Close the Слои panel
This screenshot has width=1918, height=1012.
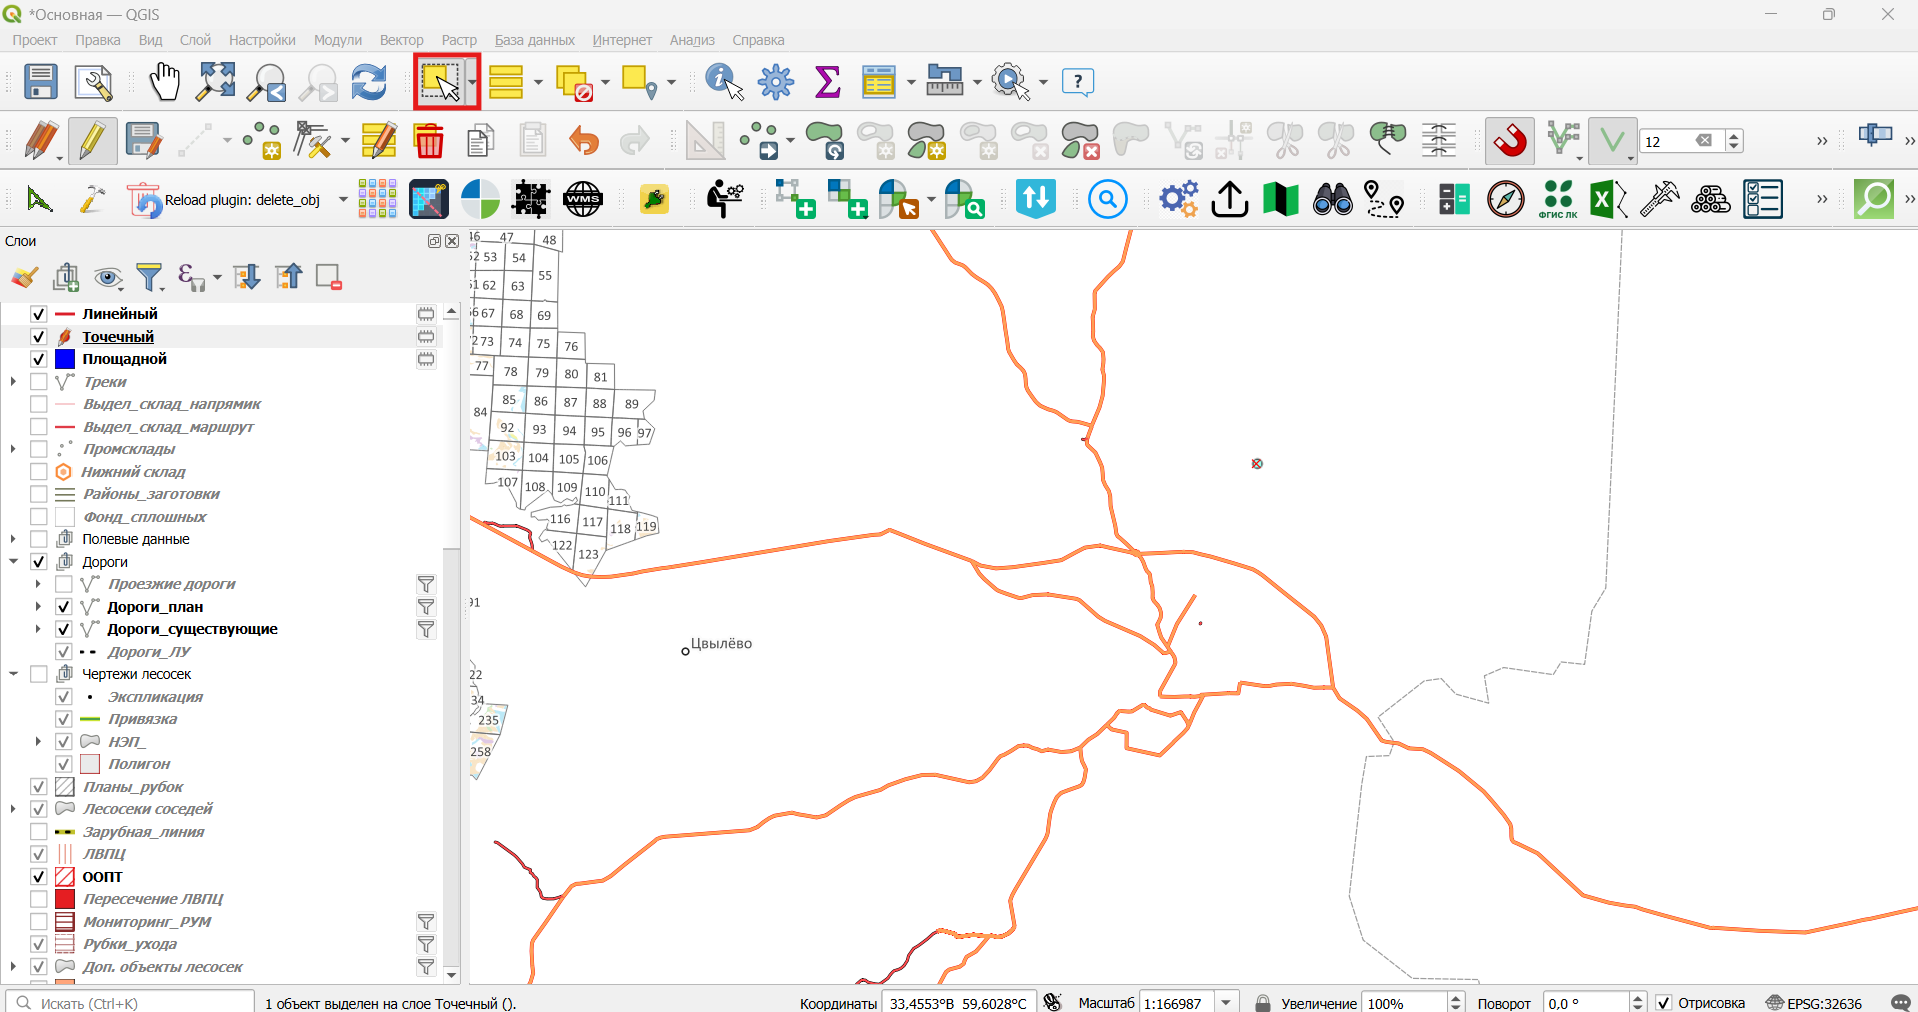pos(452,241)
